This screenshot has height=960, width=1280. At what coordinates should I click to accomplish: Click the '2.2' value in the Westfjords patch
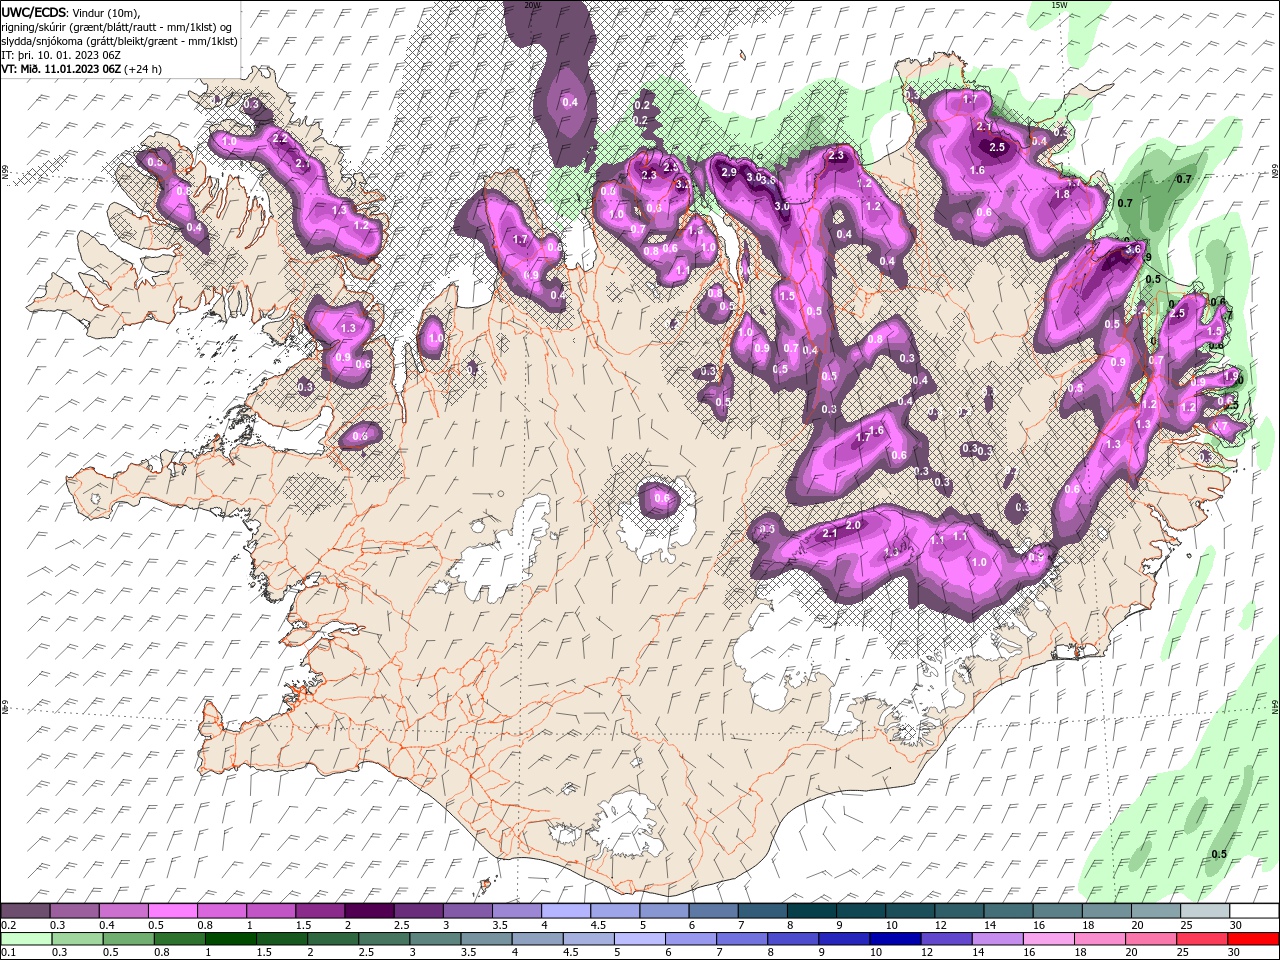coord(280,138)
